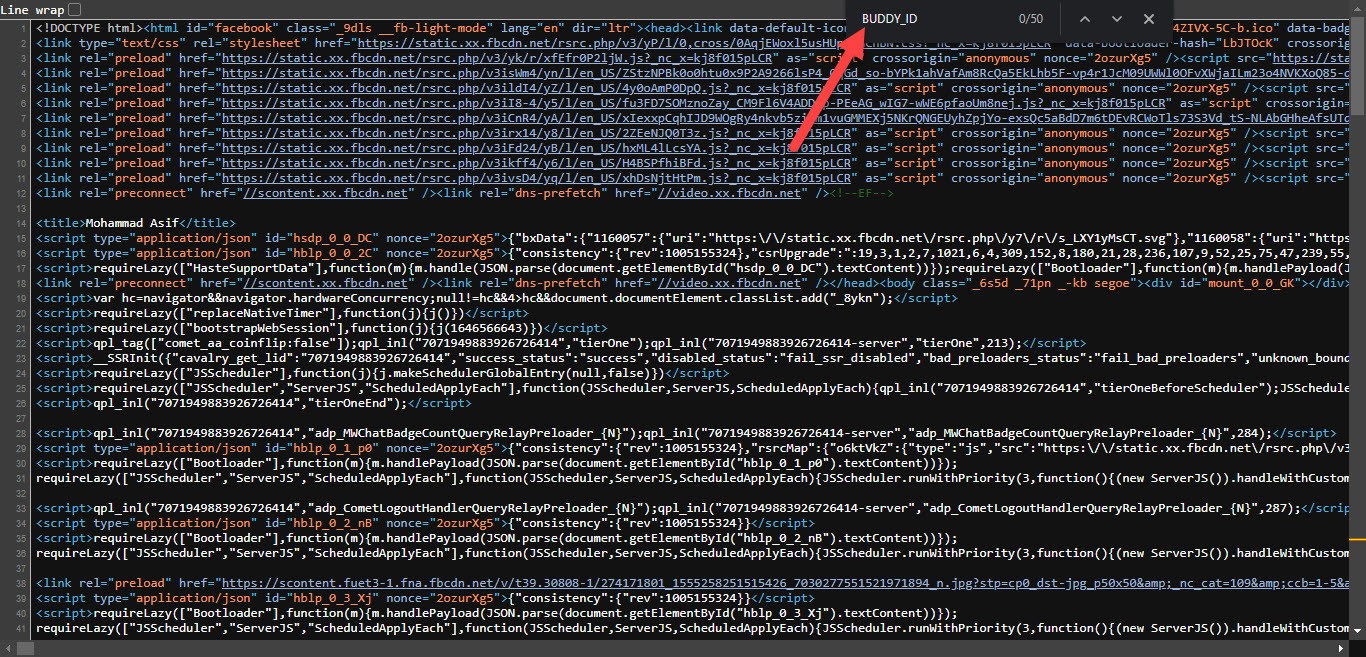Click the next match down arrow
1366x657 pixels.
coord(1117,19)
